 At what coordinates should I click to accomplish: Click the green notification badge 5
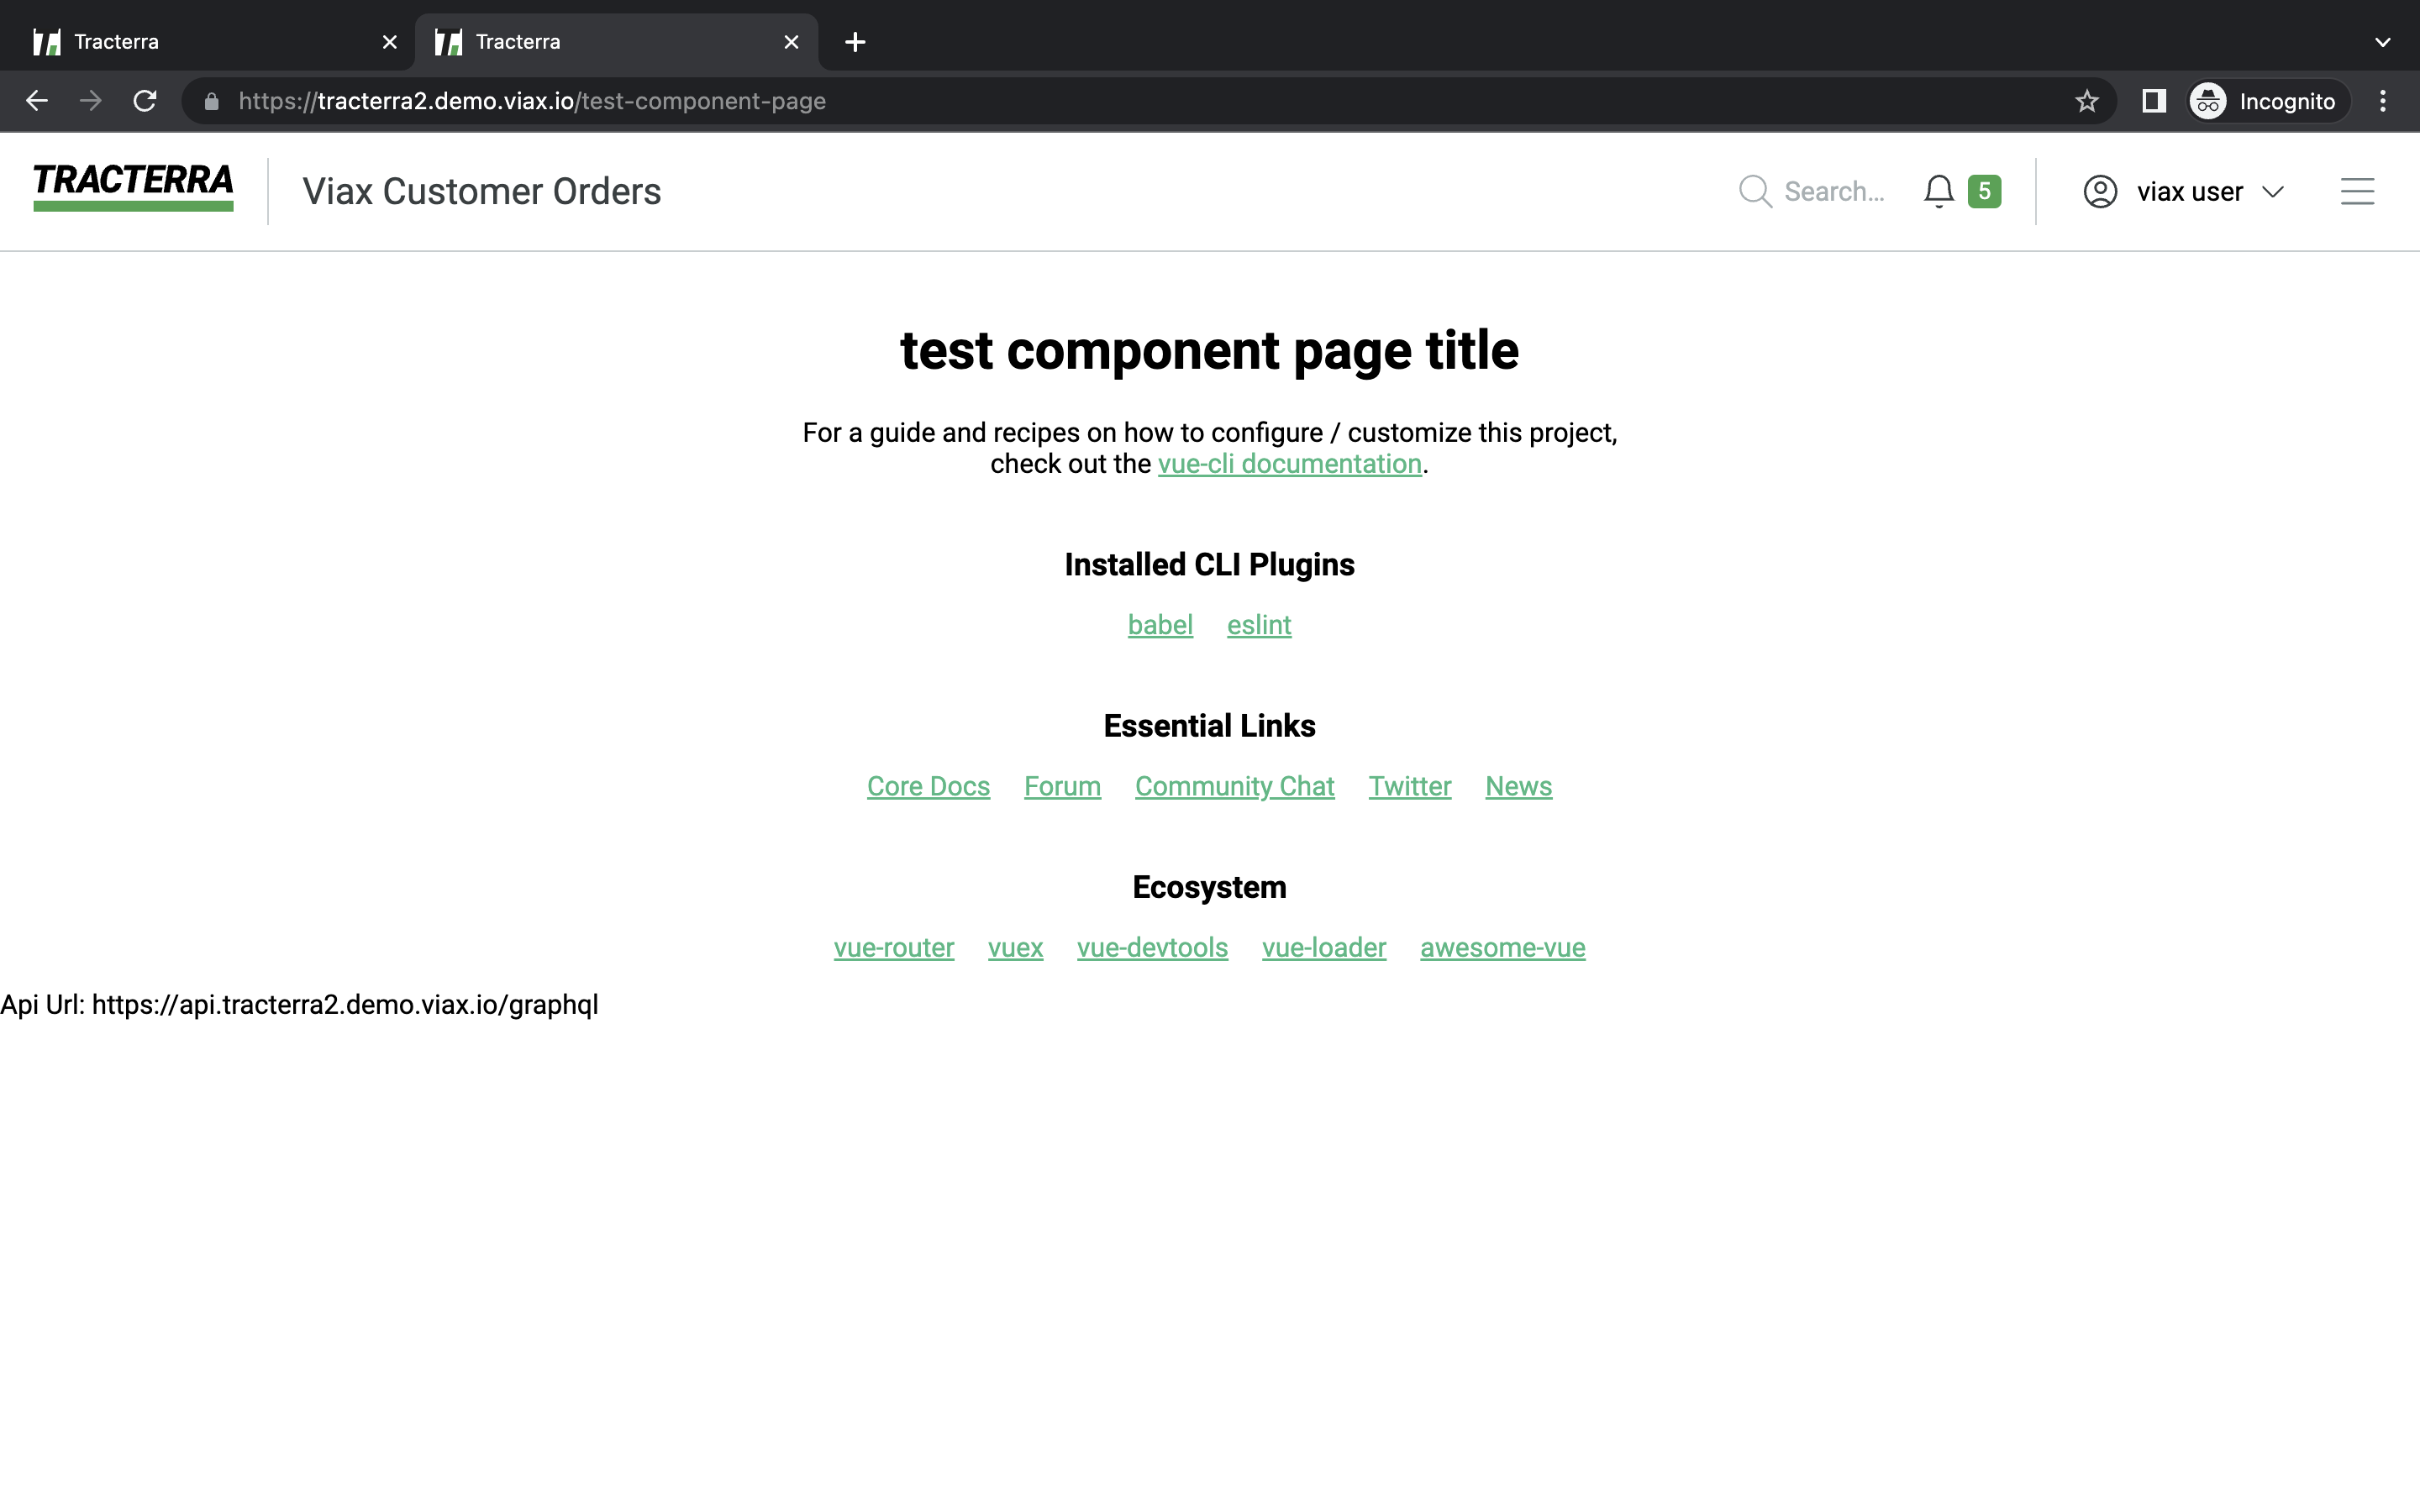pyautogui.click(x=1984, y=191)
